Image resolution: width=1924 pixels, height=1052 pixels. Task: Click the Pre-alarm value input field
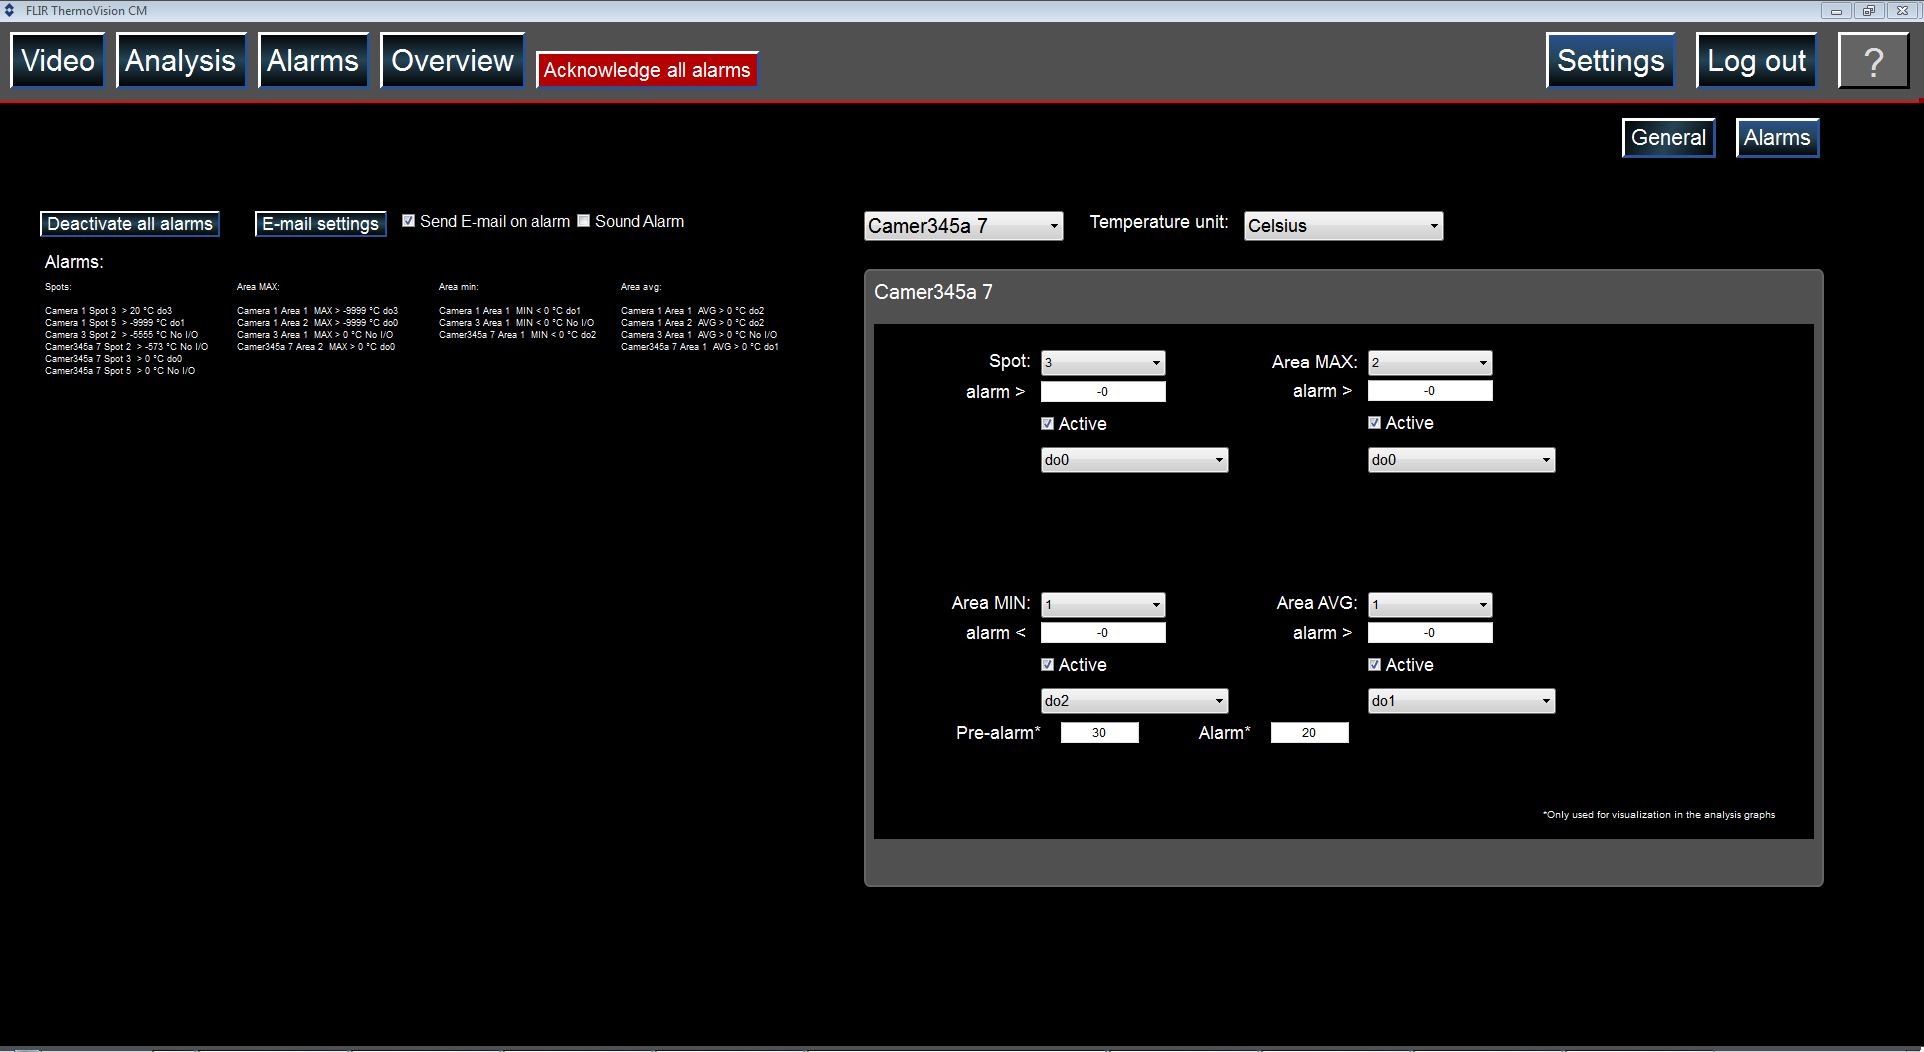click(1099, 733)
